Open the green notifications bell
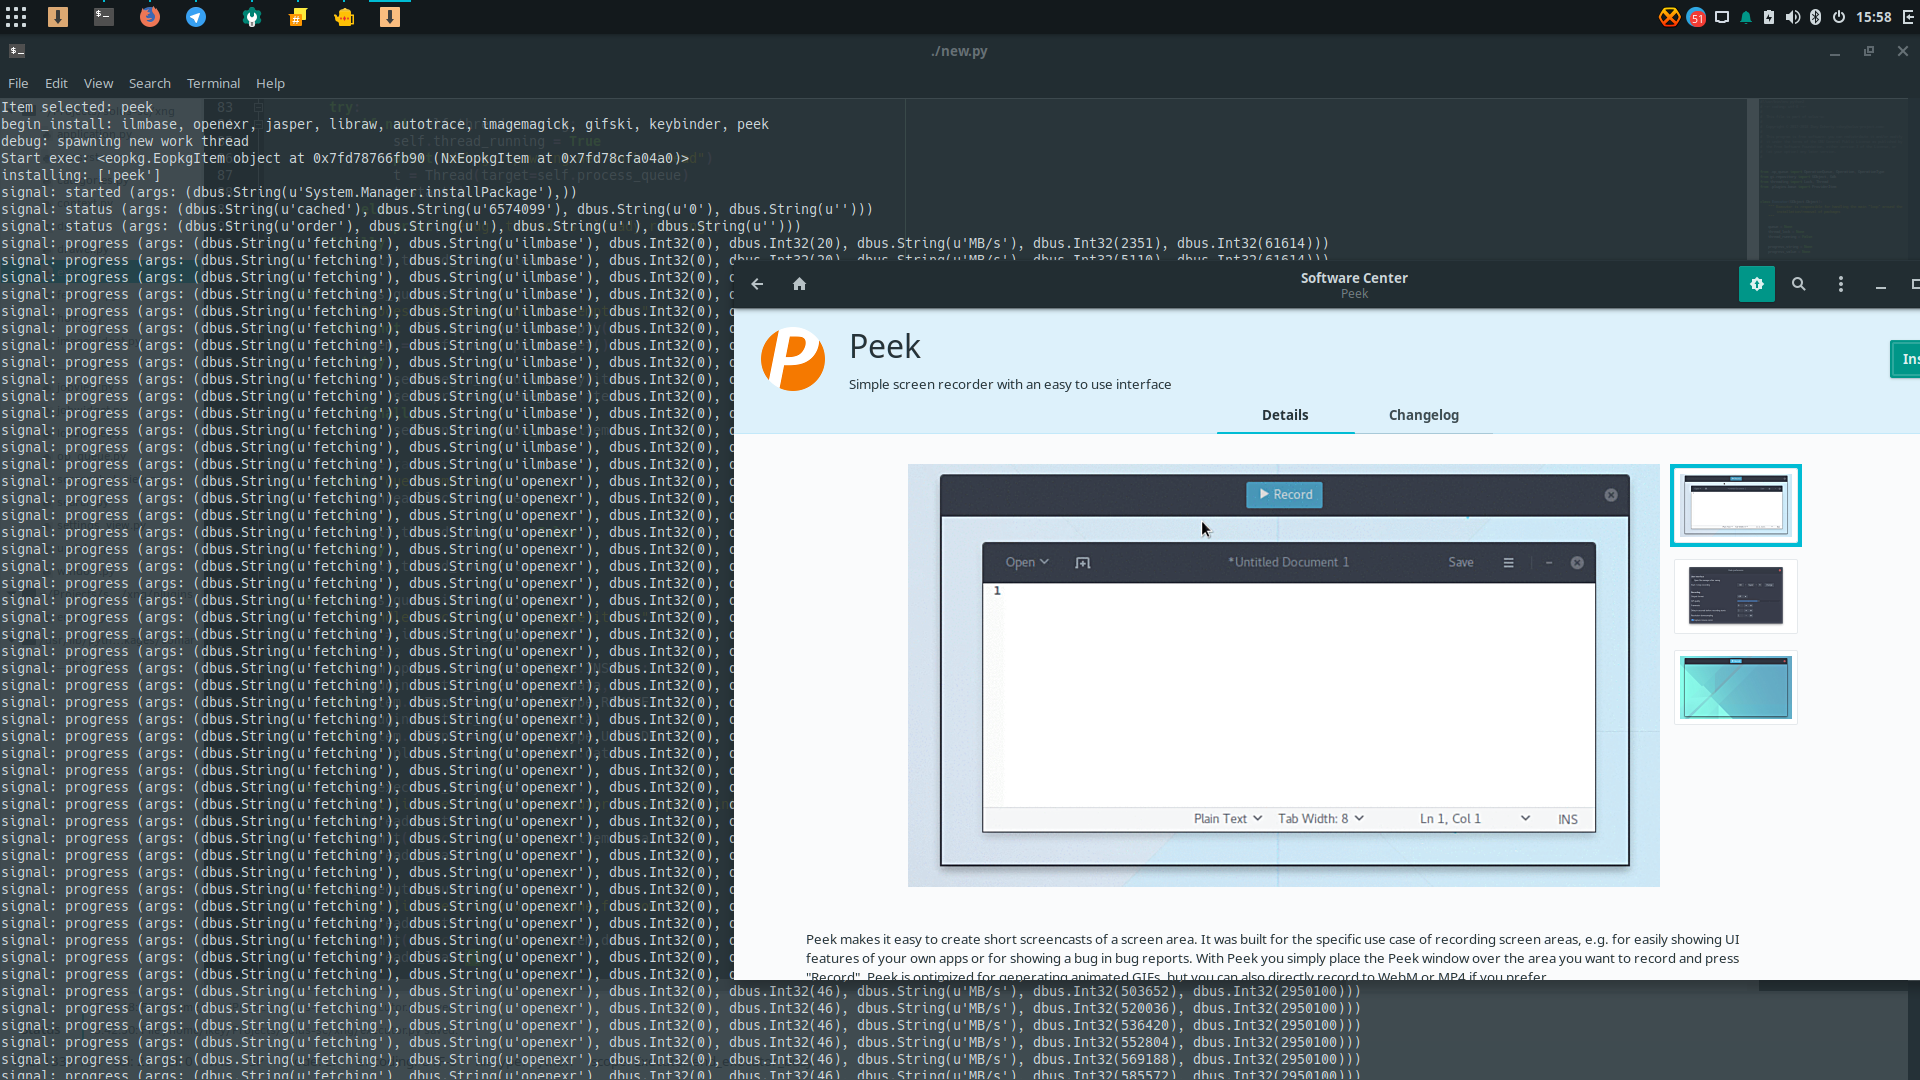Viewport: 1920px width, 1080px height. [x=1746, y=17]
